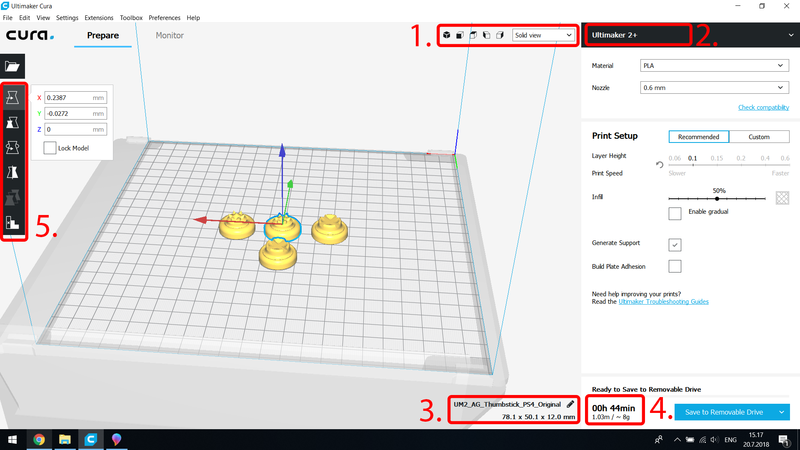The height and width of the screenshot is (450, 800).
Task: Switch to the Monitor tab
Action: pos(169,35)
